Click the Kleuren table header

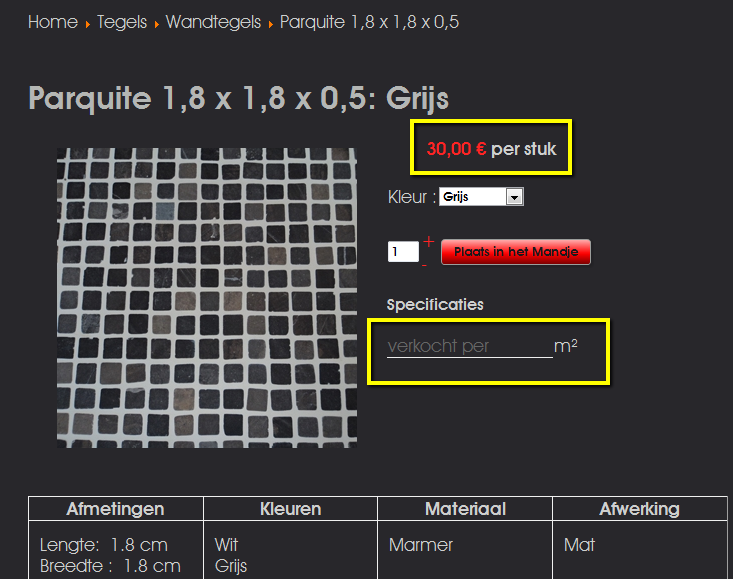(x=291, y=509)
